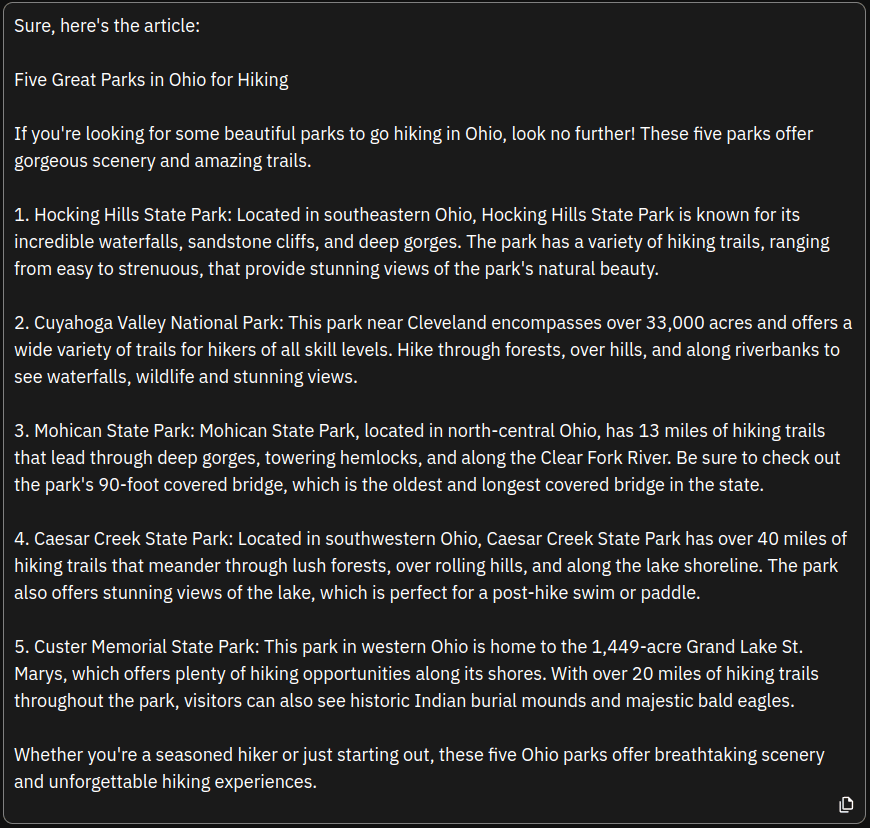Click the 'Caesar Creek State Park:' list heading

133,539
